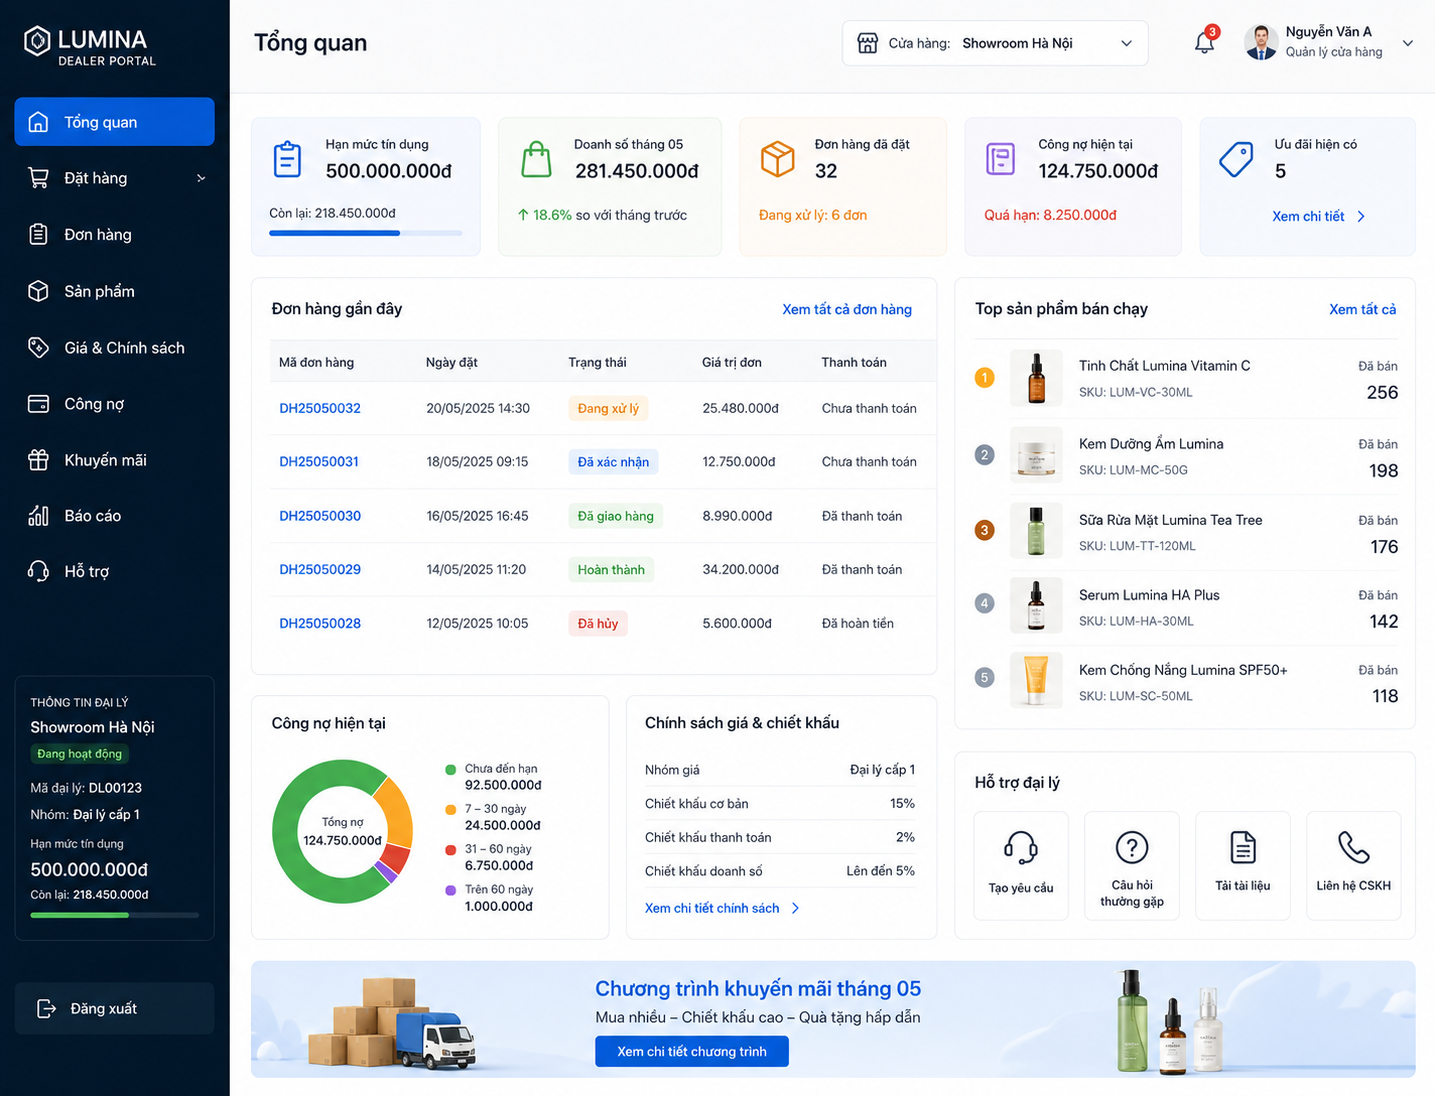This screenshot has height=1096, width=1435.
Task: Click Kem Dưỡng Ẩm Lumina product thumbnail
Action: pyautogui.click(x=1036, y=456)
